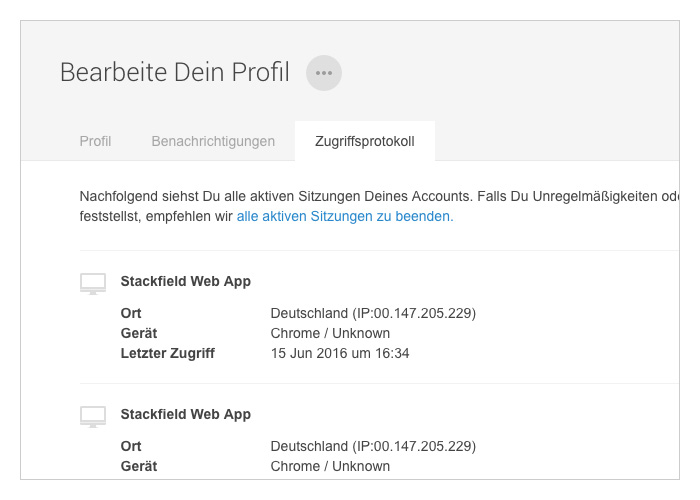Click the monitor icon of second session

coord(93,416)
